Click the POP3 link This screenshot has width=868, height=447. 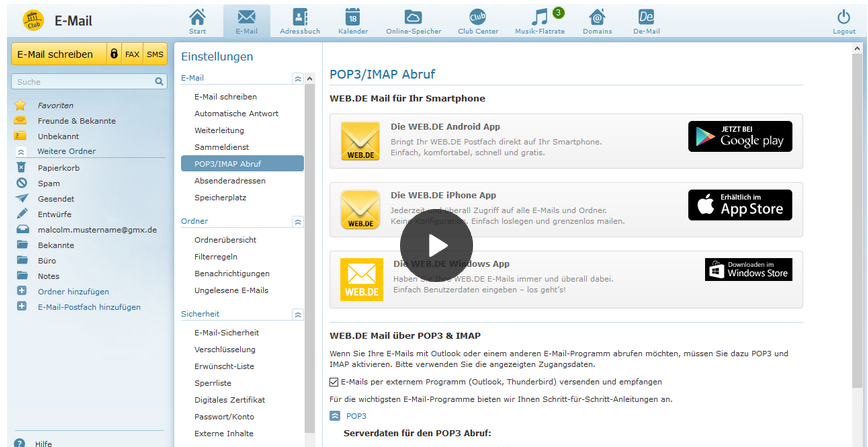356,415
